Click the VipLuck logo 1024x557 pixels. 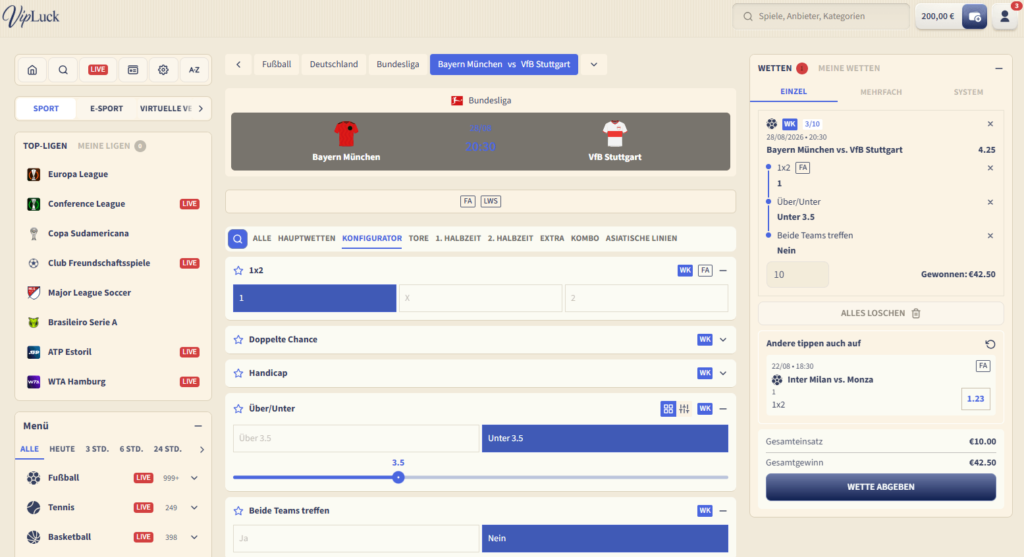[x=31, y=16]
